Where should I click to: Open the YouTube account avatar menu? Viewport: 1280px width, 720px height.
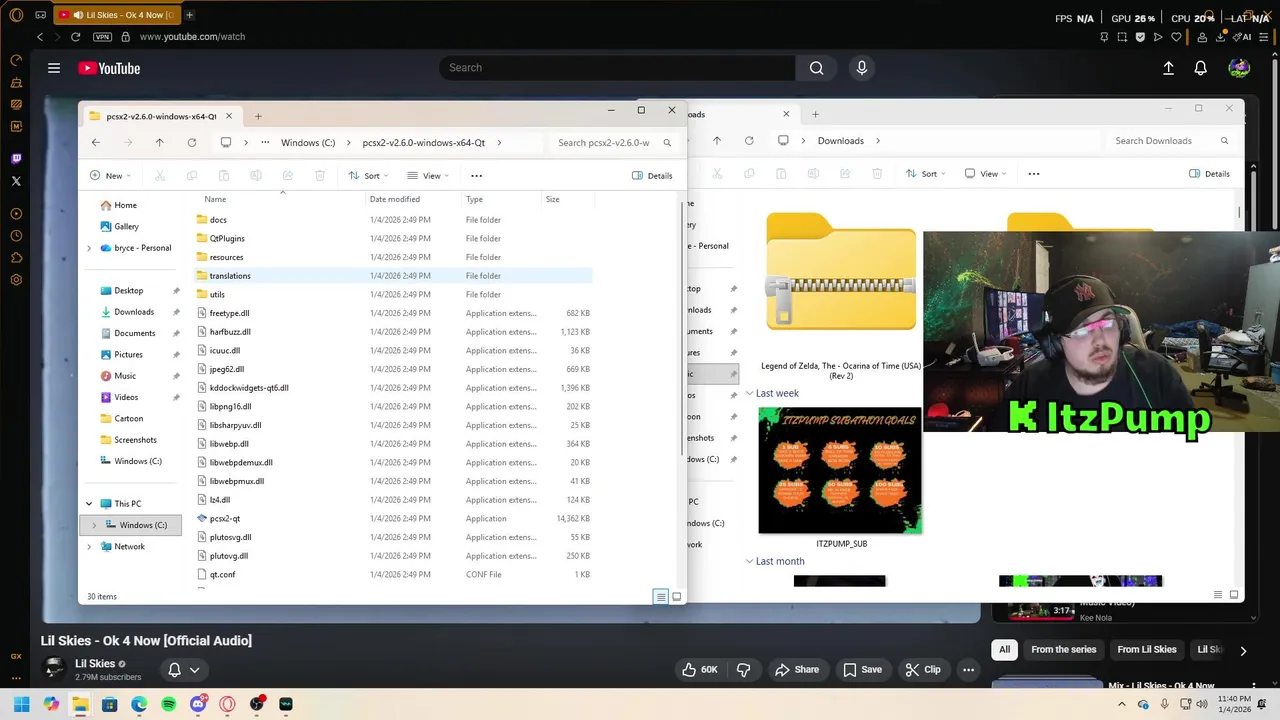[1239, 68]
